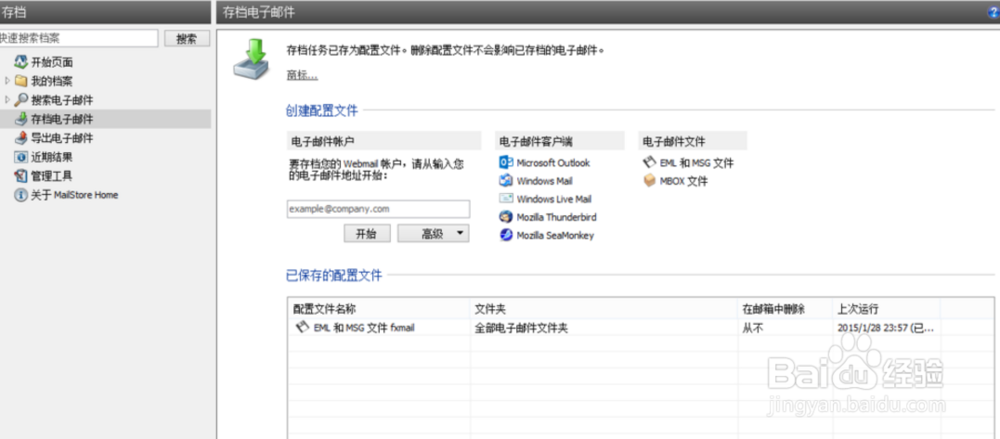Select 近期结果 in sidebar
This screenshot has height=439, width=1000.
[52, 157]
